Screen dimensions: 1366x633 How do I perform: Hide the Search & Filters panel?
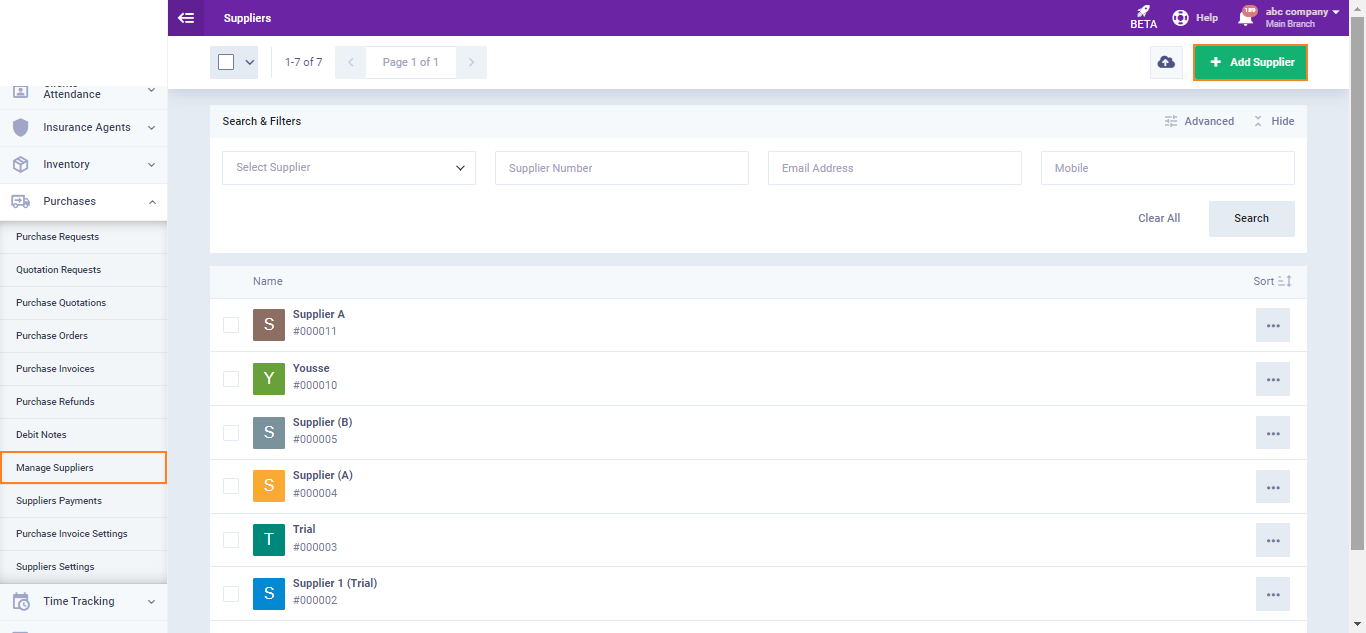coord(1273,121)
